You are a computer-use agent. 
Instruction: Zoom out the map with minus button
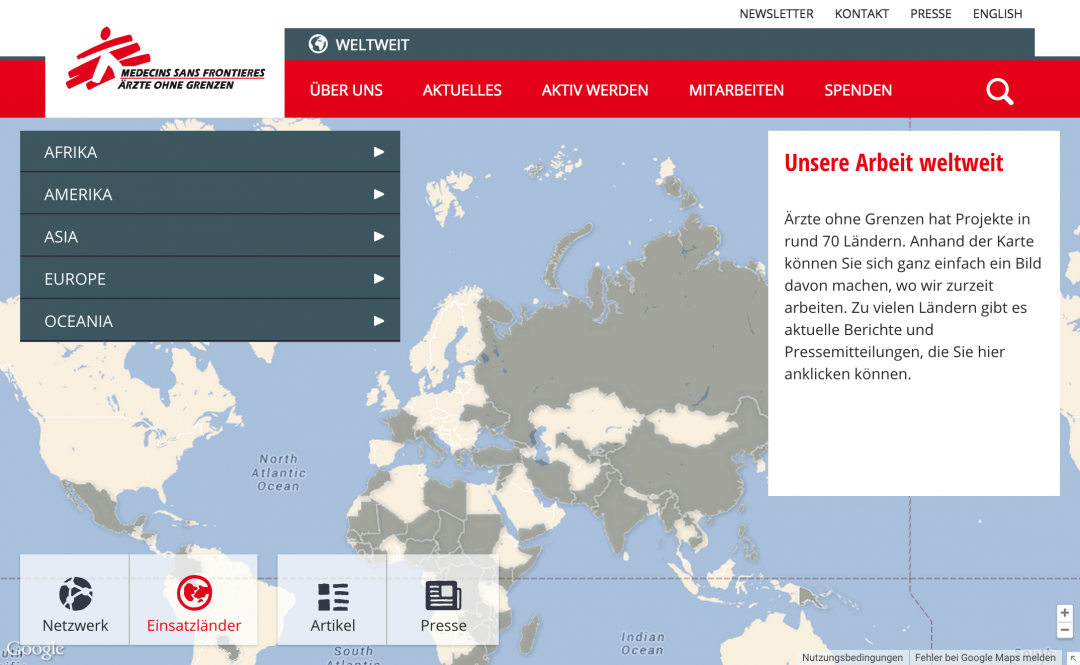pos(1065,630)
